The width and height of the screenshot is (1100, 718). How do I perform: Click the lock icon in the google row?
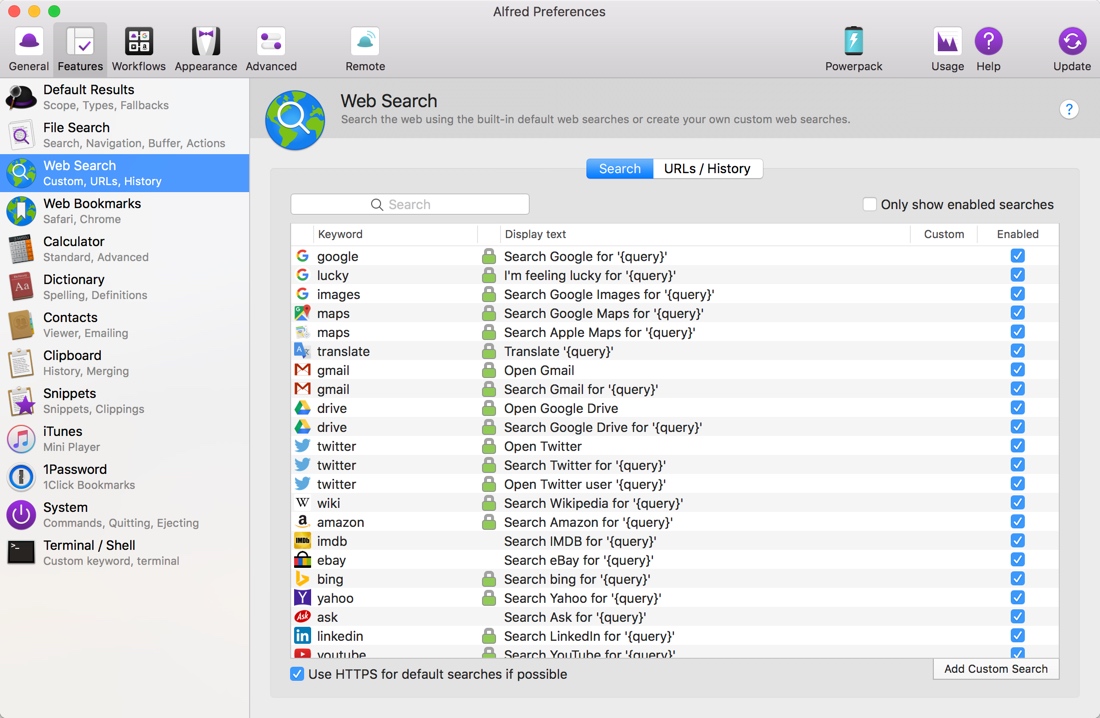coord(489,256)
